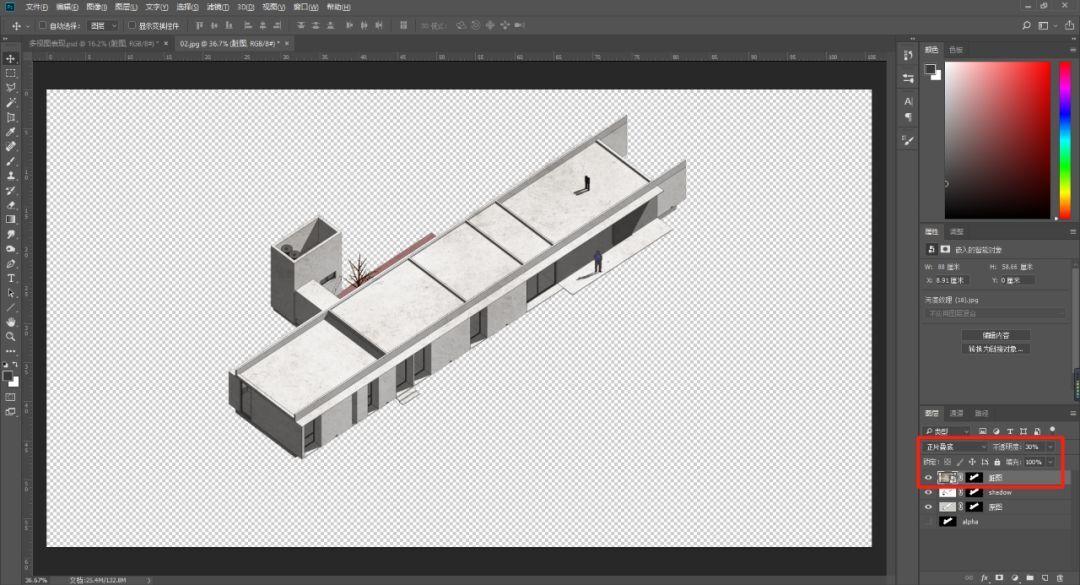
Task: Close the 02.jpg document tab
Action: point(287,43)
